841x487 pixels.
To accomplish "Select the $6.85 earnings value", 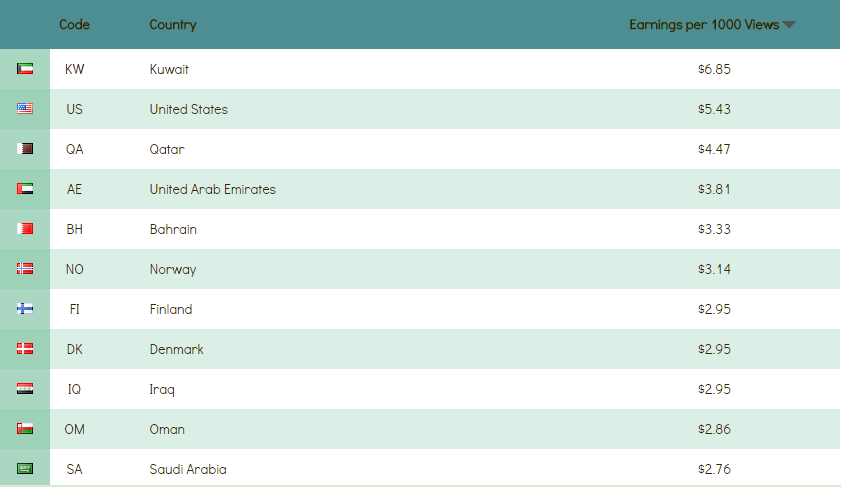I will tap(714, 69).
